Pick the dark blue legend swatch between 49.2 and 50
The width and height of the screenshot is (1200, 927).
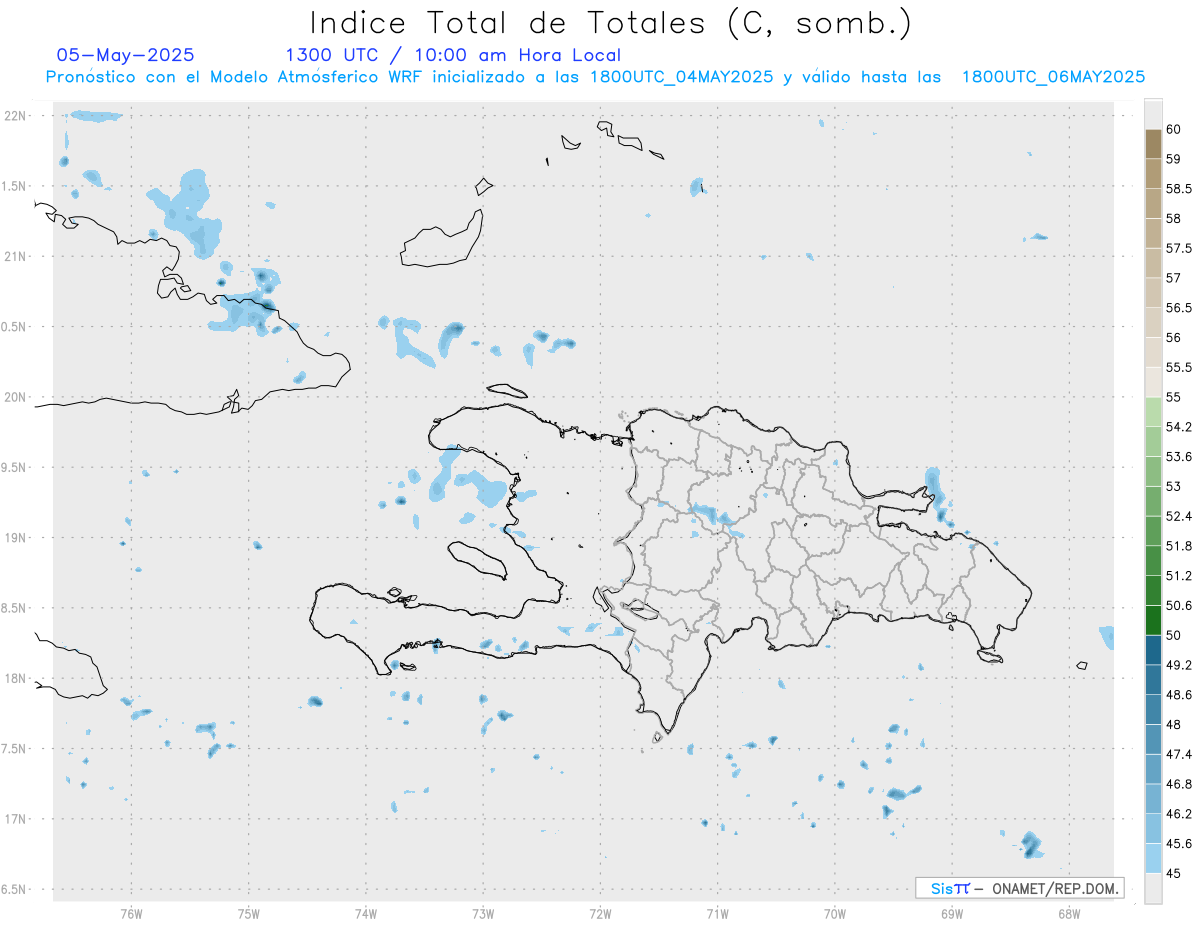[1153, 650]
